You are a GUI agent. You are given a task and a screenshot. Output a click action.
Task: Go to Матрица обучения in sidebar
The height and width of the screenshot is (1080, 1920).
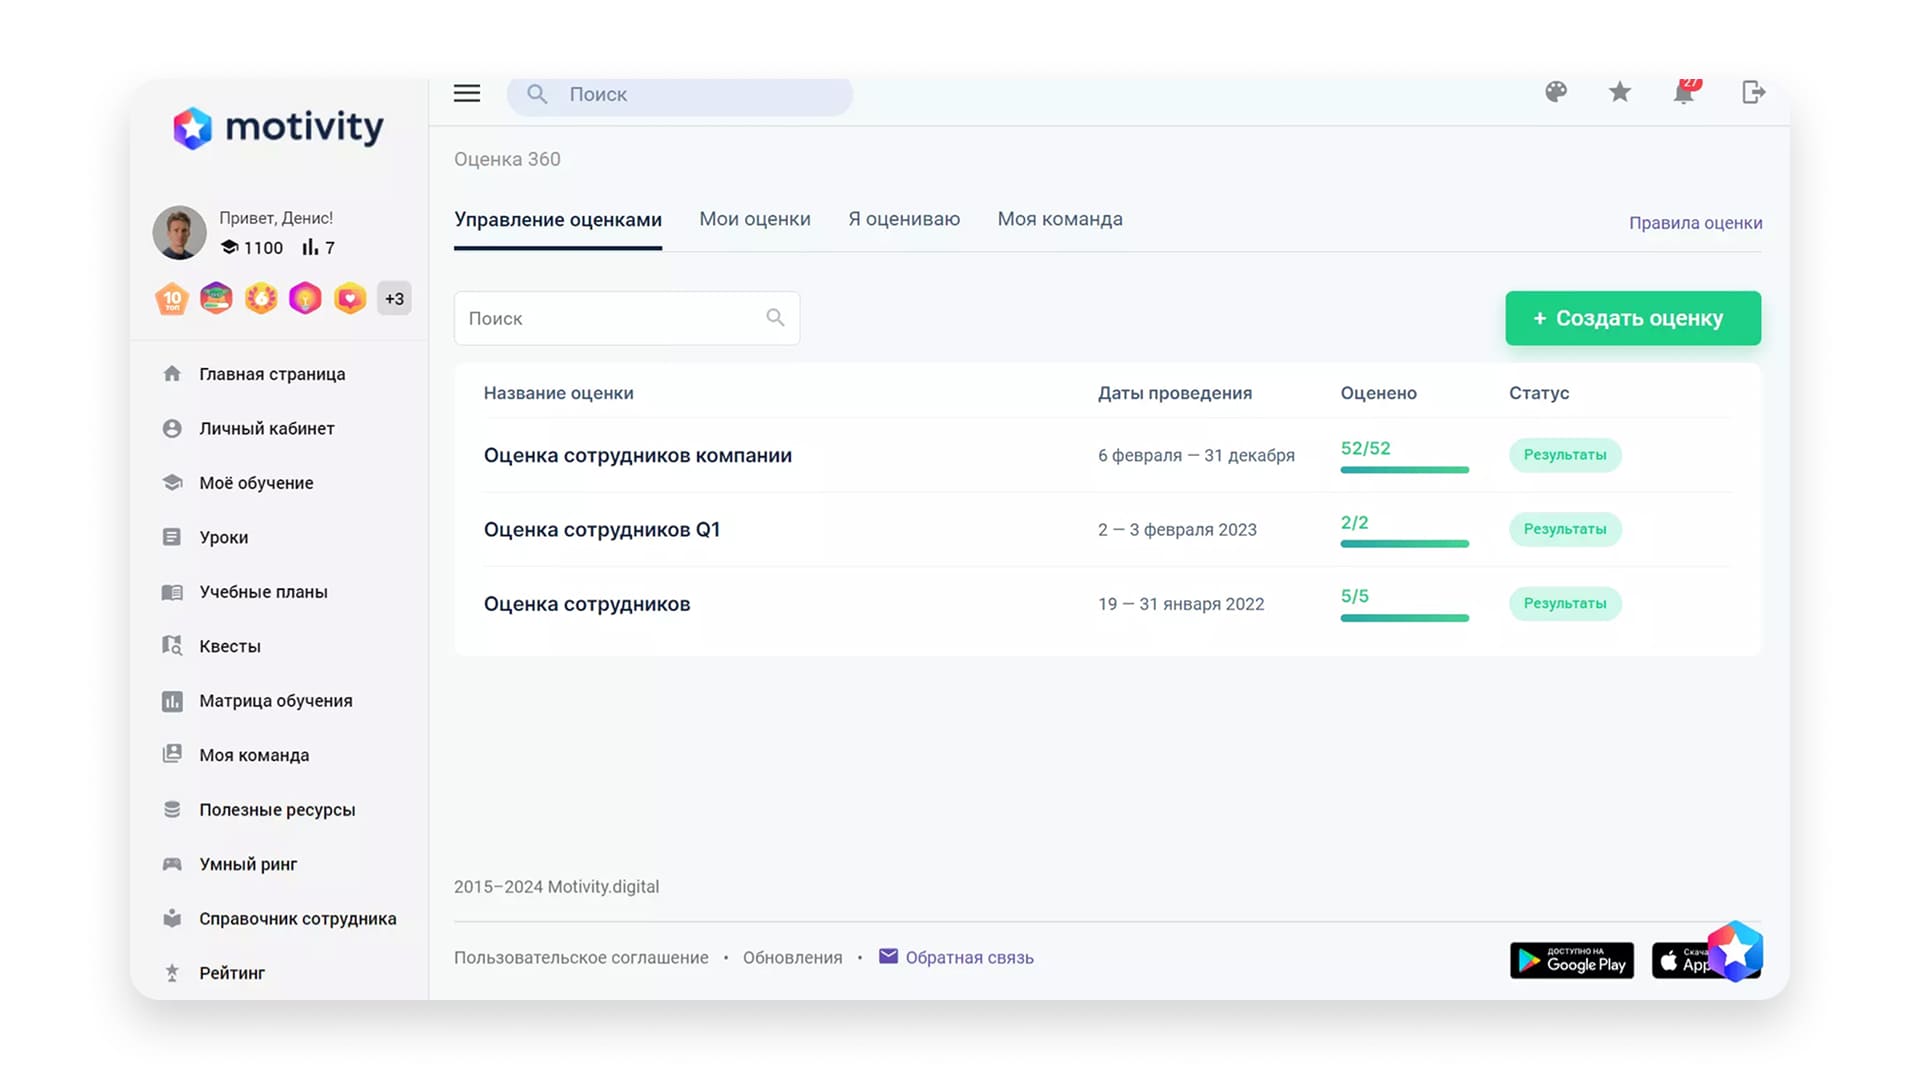pyautogui.click(x=275, y=701)
